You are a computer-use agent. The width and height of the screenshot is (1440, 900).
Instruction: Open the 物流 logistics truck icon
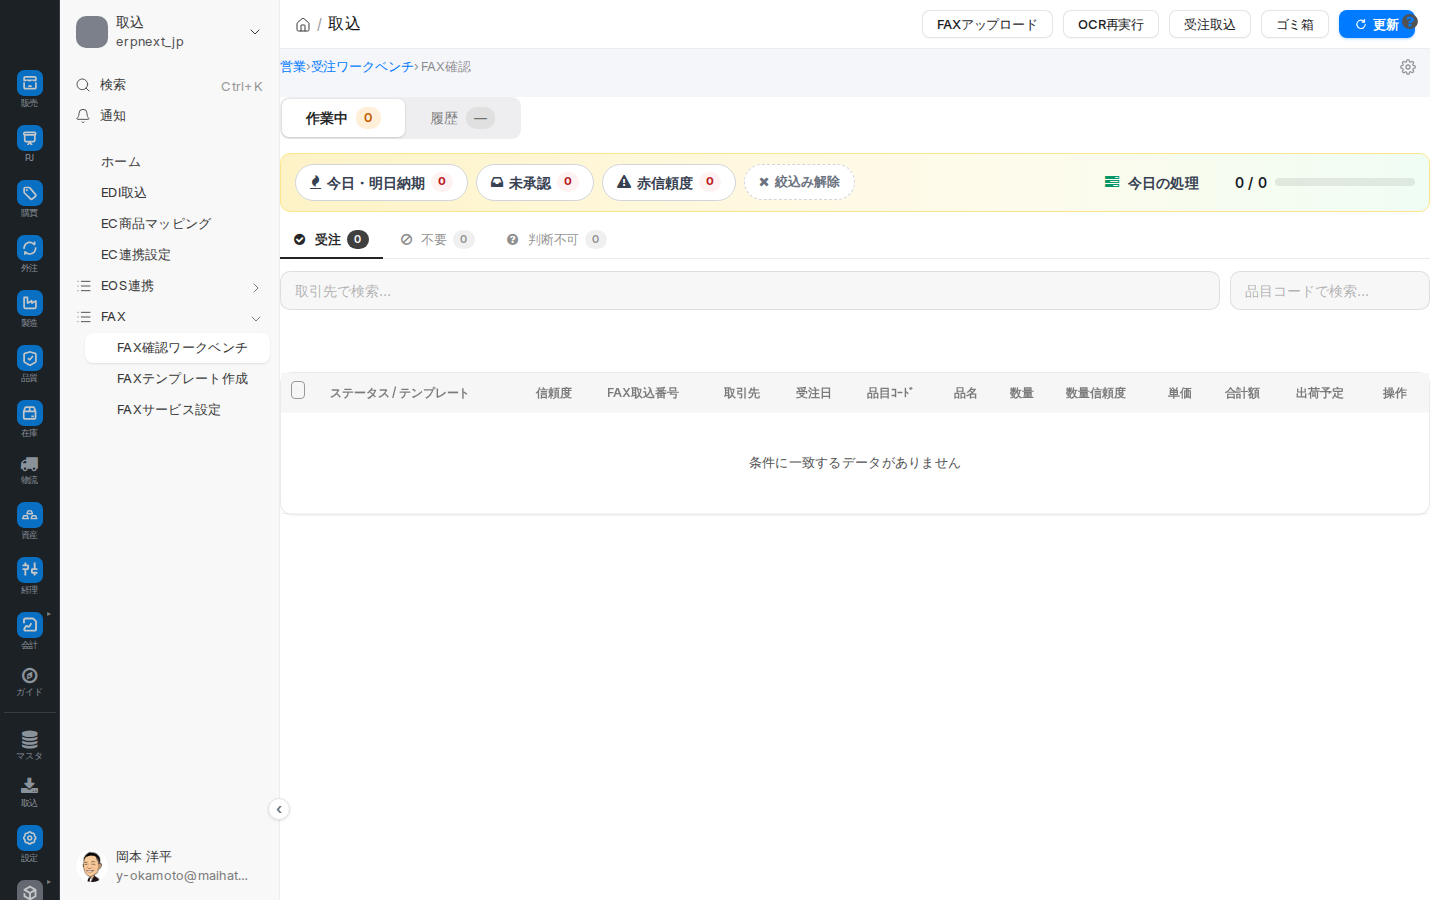[x=30, y=464]
